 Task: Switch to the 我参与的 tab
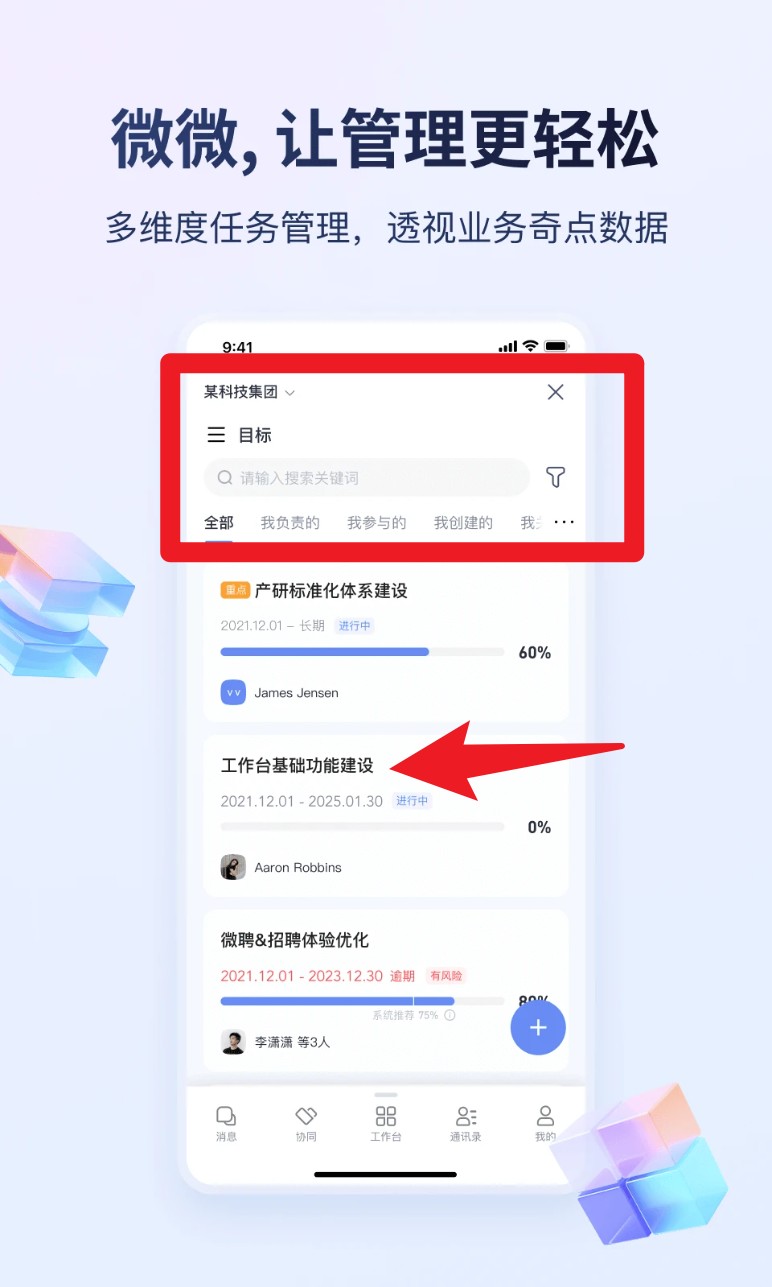(377, 523)
